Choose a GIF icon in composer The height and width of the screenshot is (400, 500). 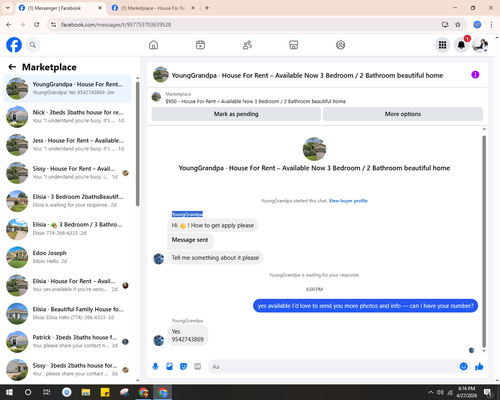198,367
